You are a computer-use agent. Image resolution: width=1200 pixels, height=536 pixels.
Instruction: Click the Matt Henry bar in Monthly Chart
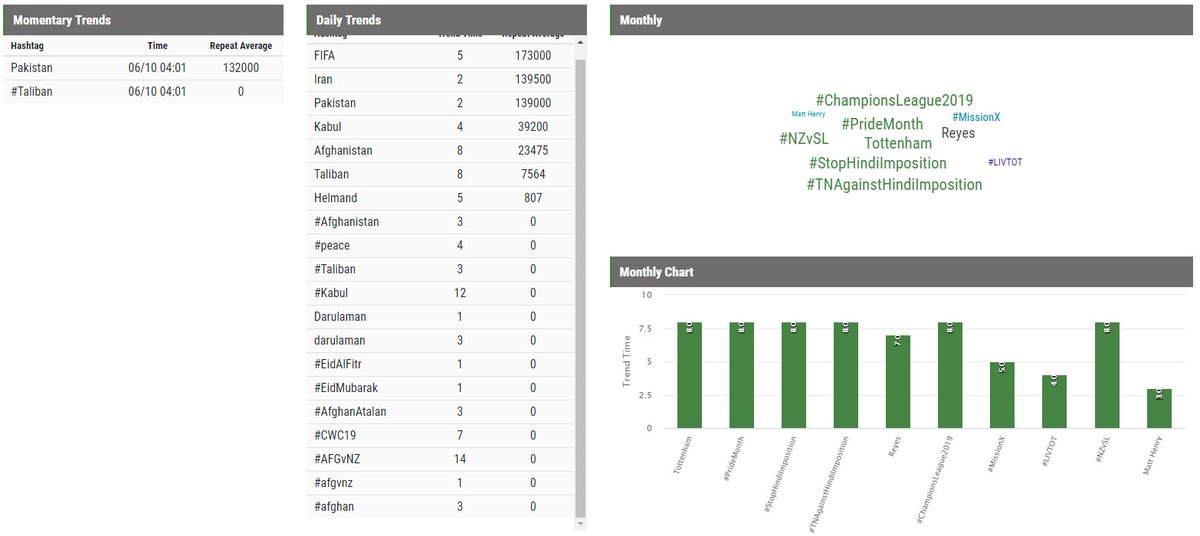(x=1159, y=409)
